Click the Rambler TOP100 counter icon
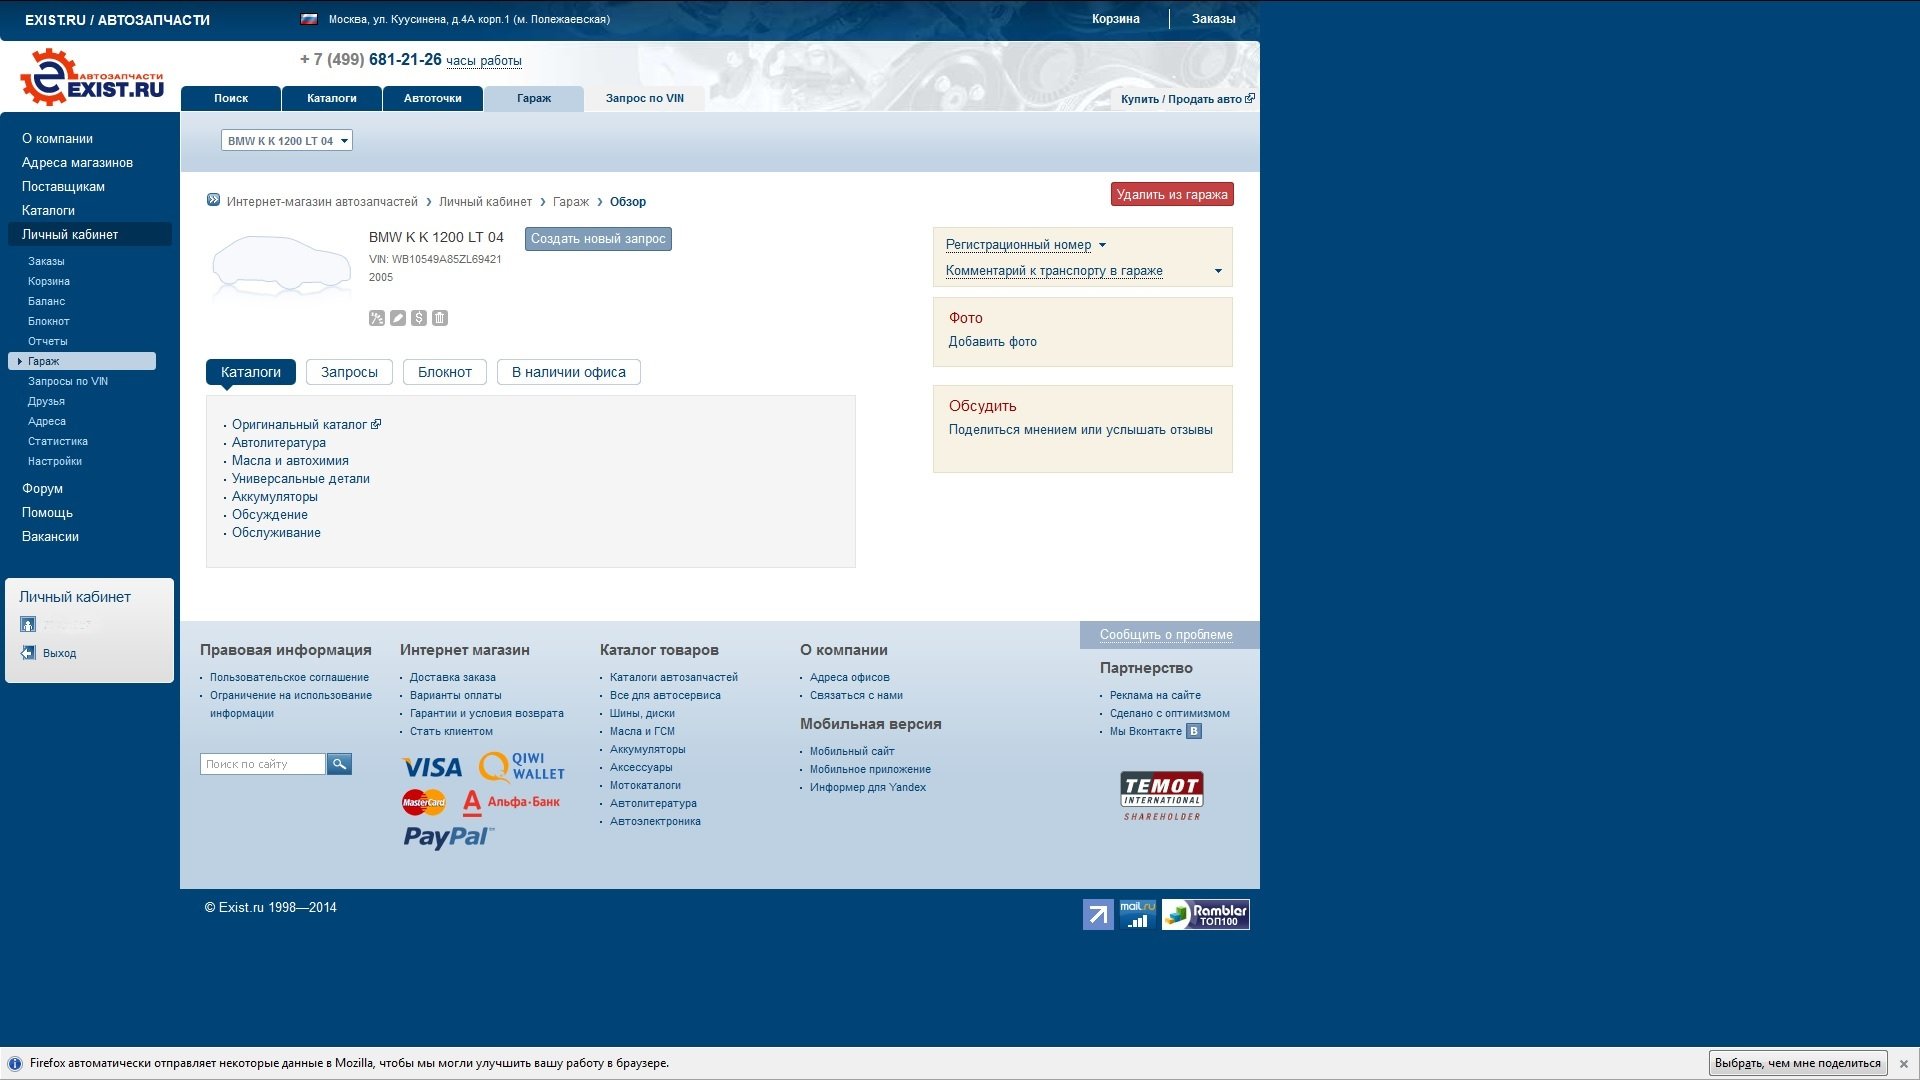The width and height of the screenshot is (1920, 1080). pos(1205,914)
